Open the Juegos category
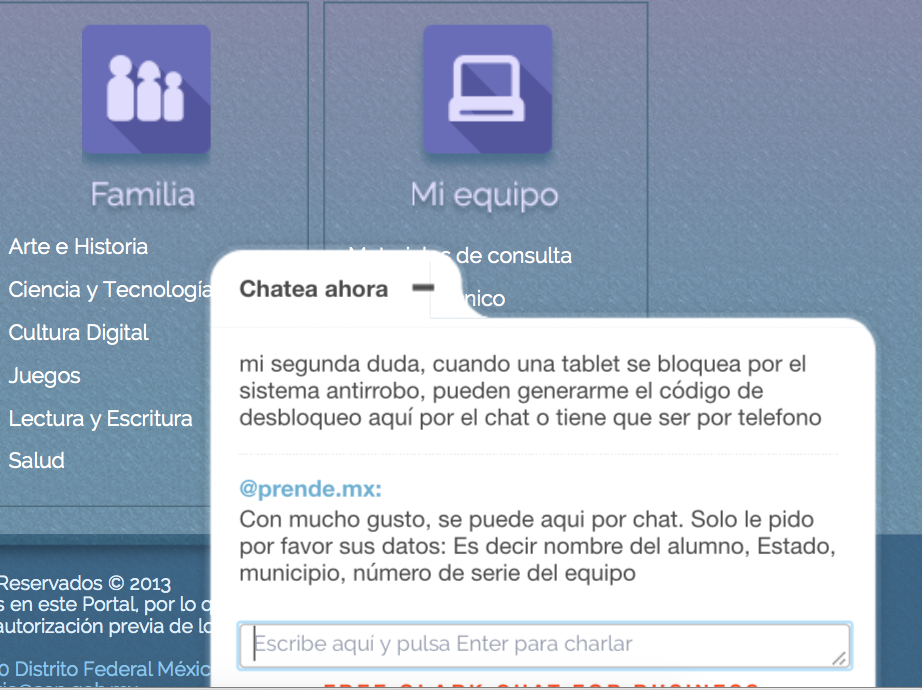Viewport: 922px width, 690px height. [x=44, y=376]
